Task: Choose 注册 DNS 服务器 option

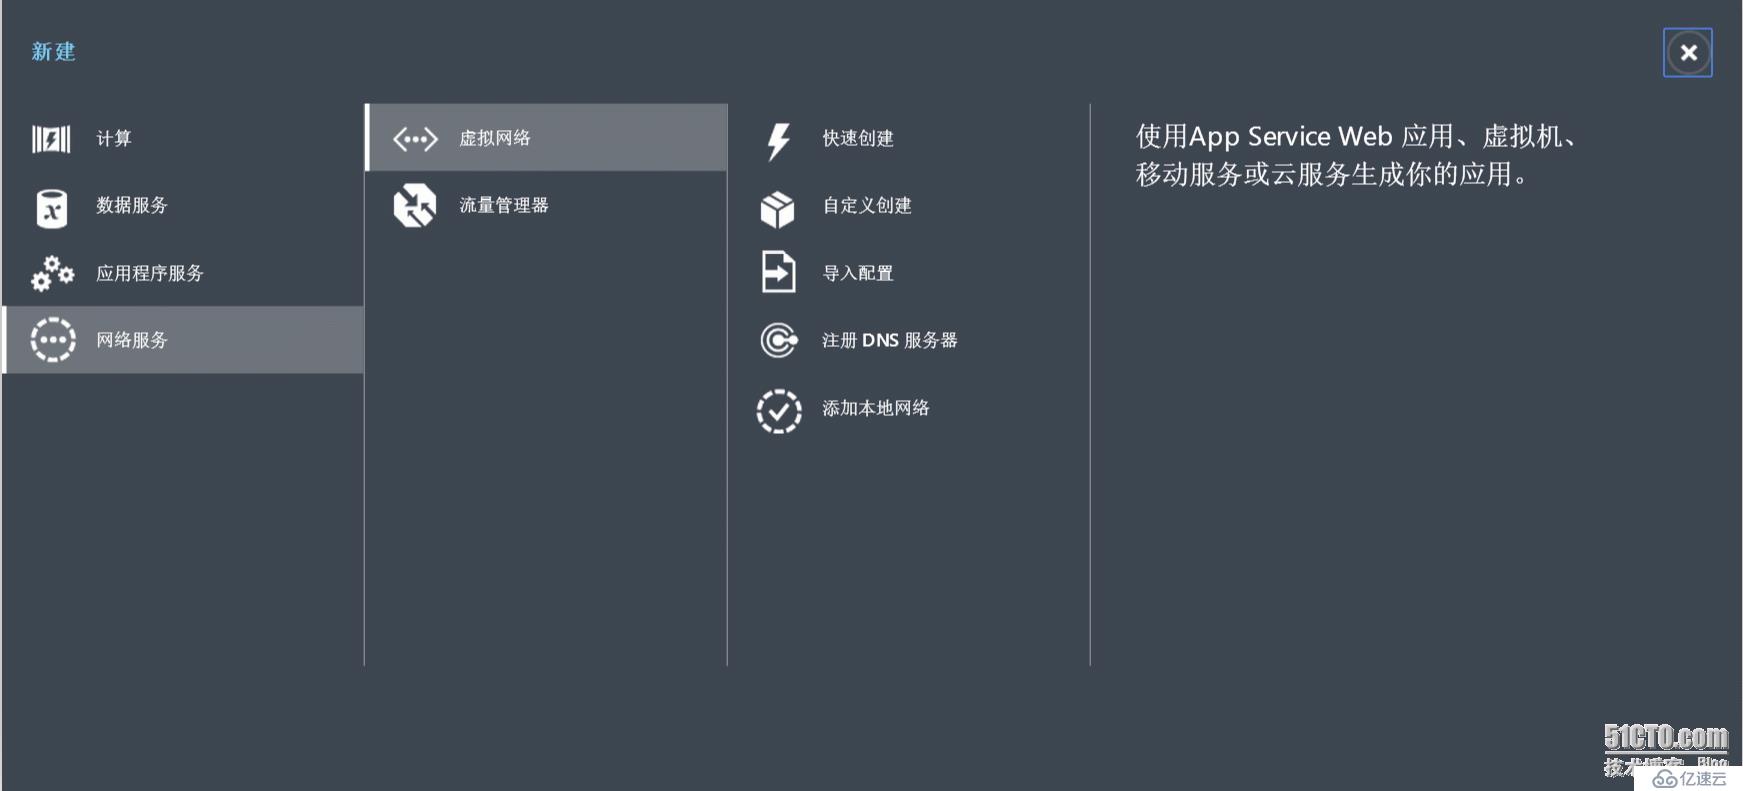Action: click(x=909, y=340)
